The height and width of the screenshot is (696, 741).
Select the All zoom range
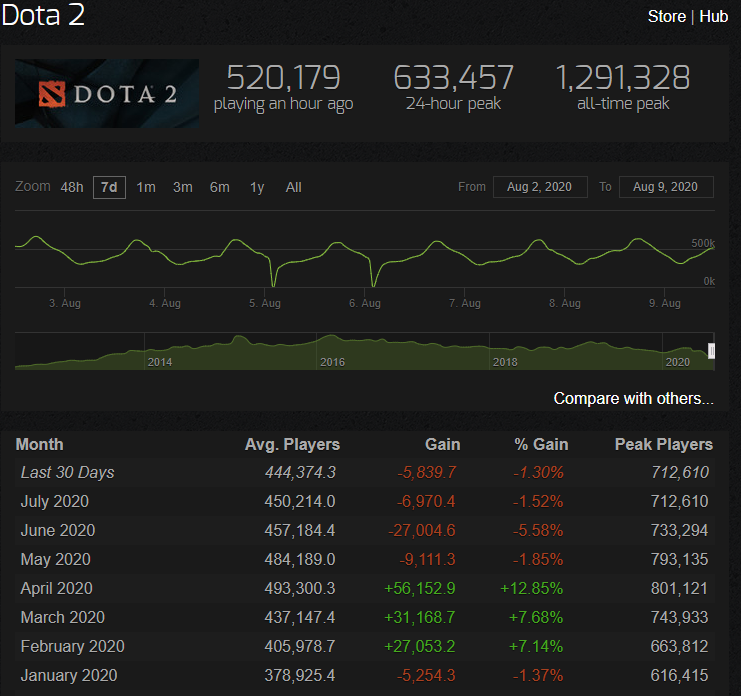click(293, 188)
